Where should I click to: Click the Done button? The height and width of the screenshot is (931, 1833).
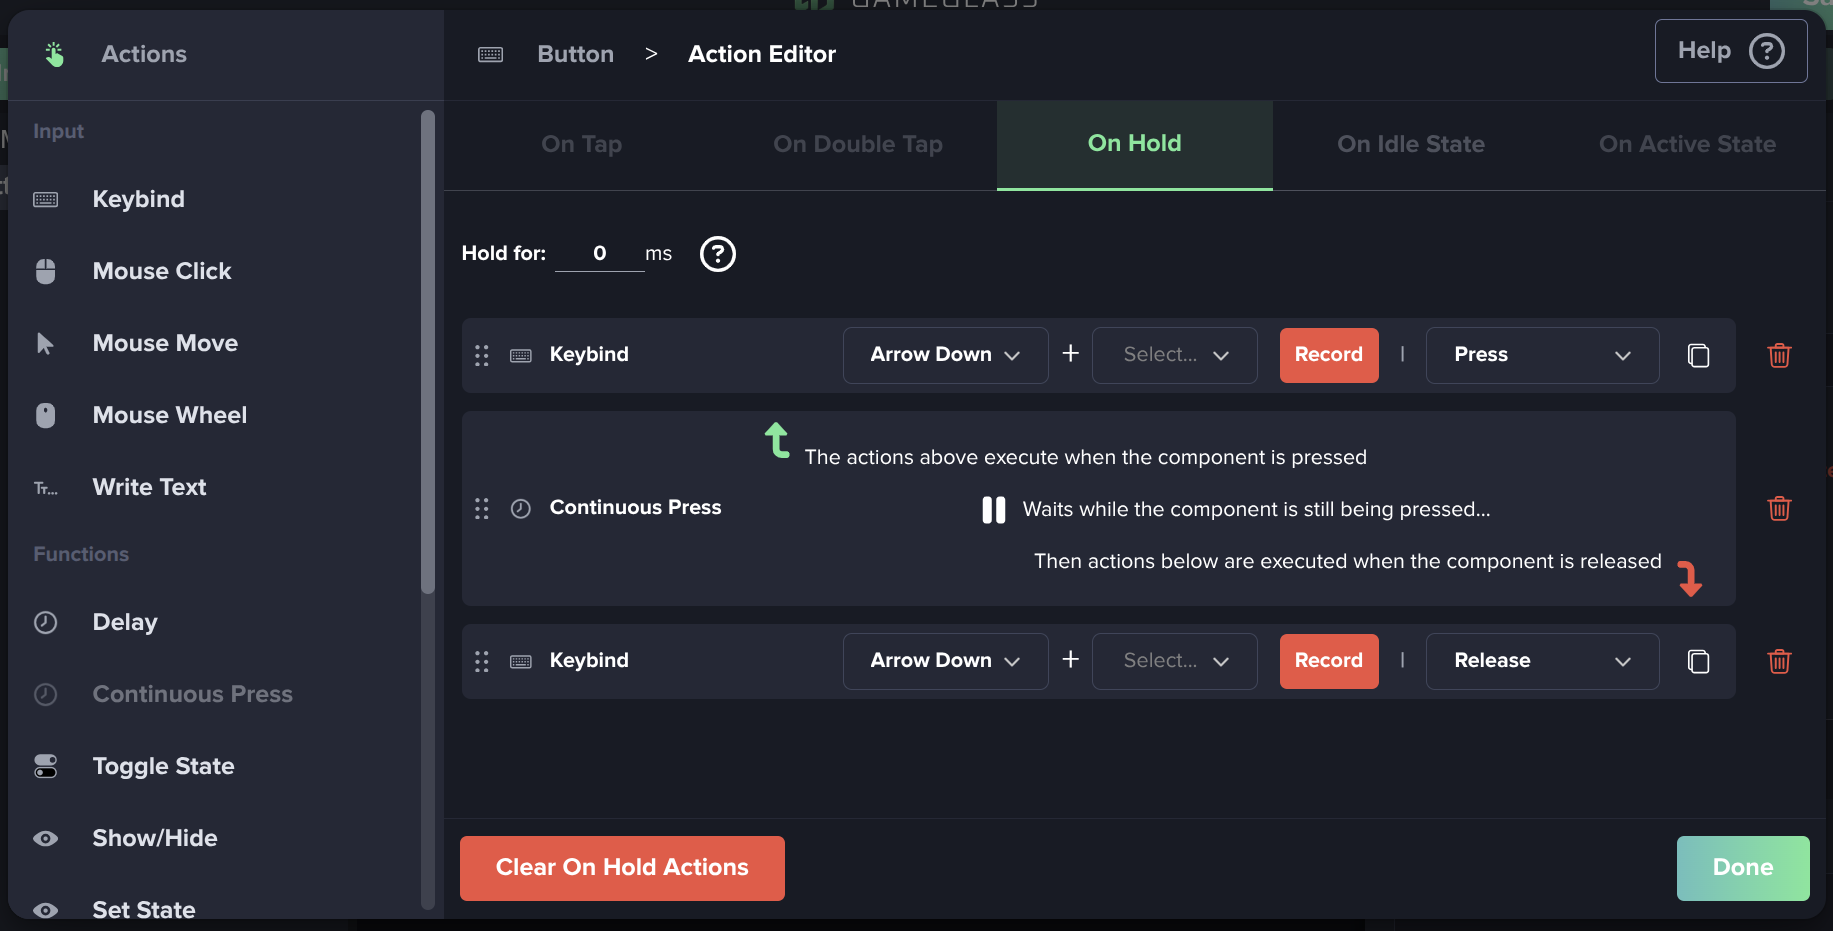point(1743,868)
